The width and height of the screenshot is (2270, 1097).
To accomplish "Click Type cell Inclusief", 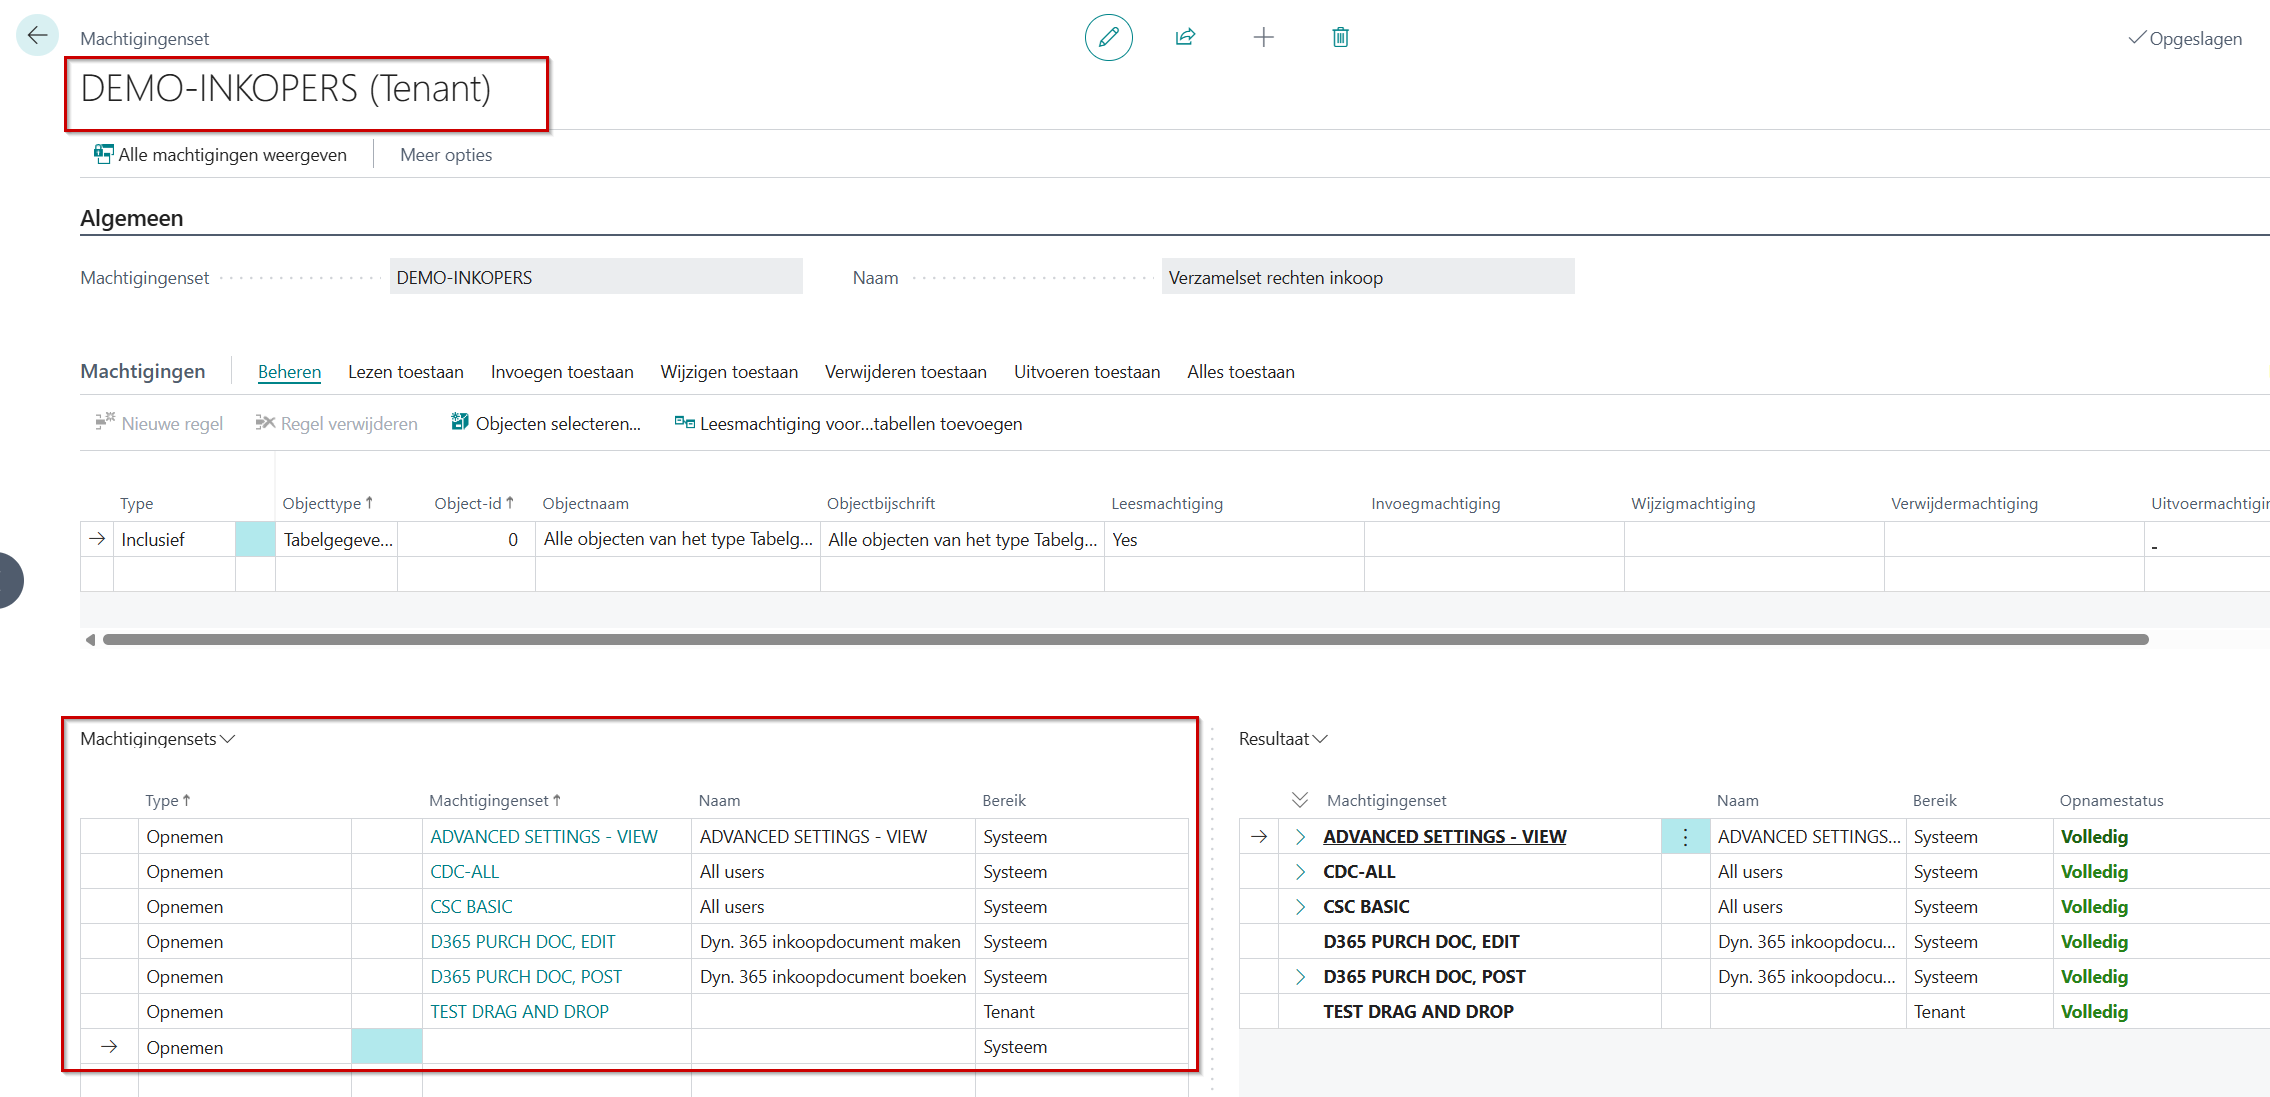I will click(174, 540).
